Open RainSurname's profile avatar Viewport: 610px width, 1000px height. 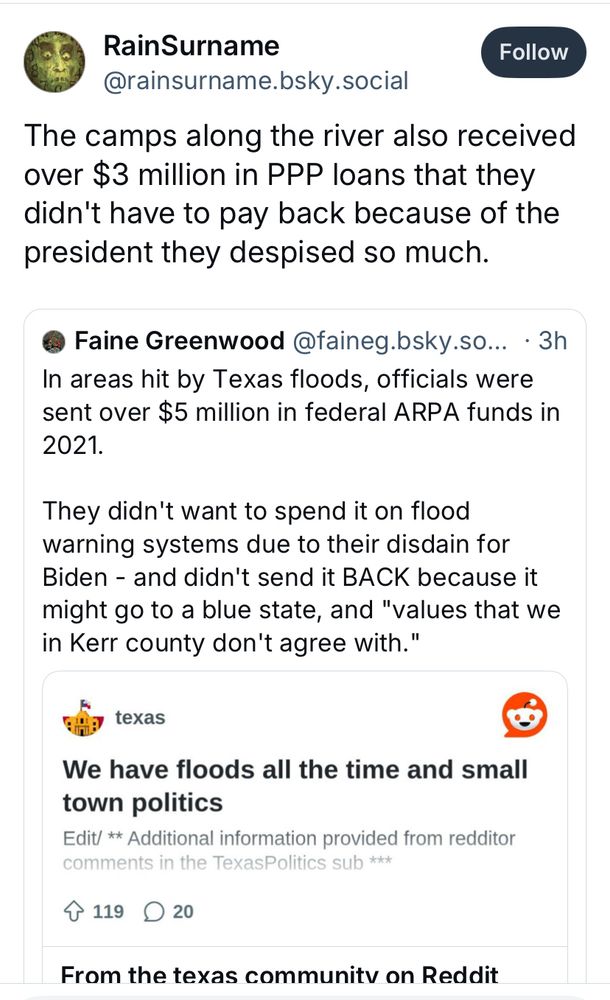54,61
